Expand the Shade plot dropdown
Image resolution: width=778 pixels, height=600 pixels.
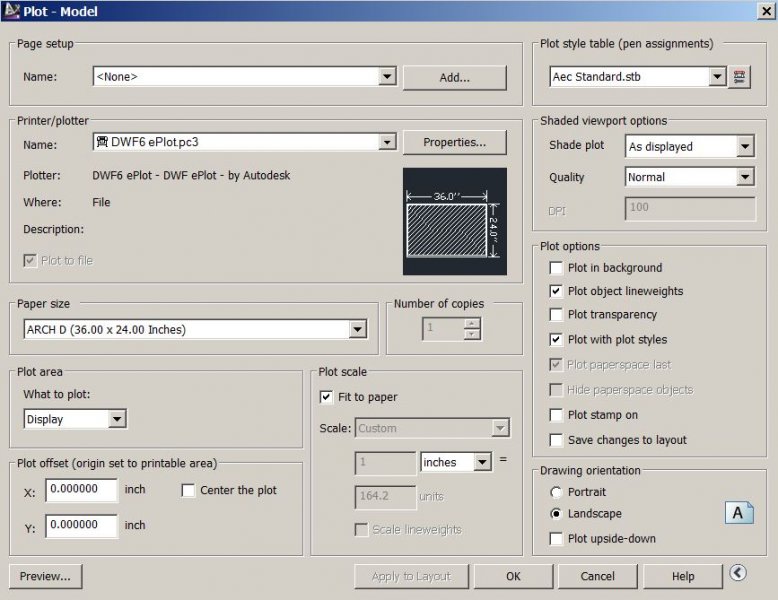(x=744, y=147)
